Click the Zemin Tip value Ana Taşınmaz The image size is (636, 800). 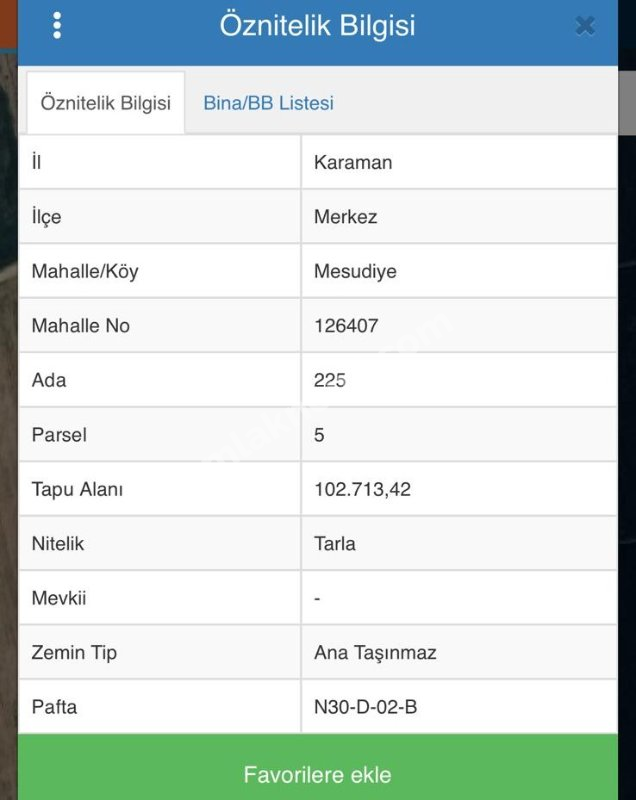[x=375, y=653]
